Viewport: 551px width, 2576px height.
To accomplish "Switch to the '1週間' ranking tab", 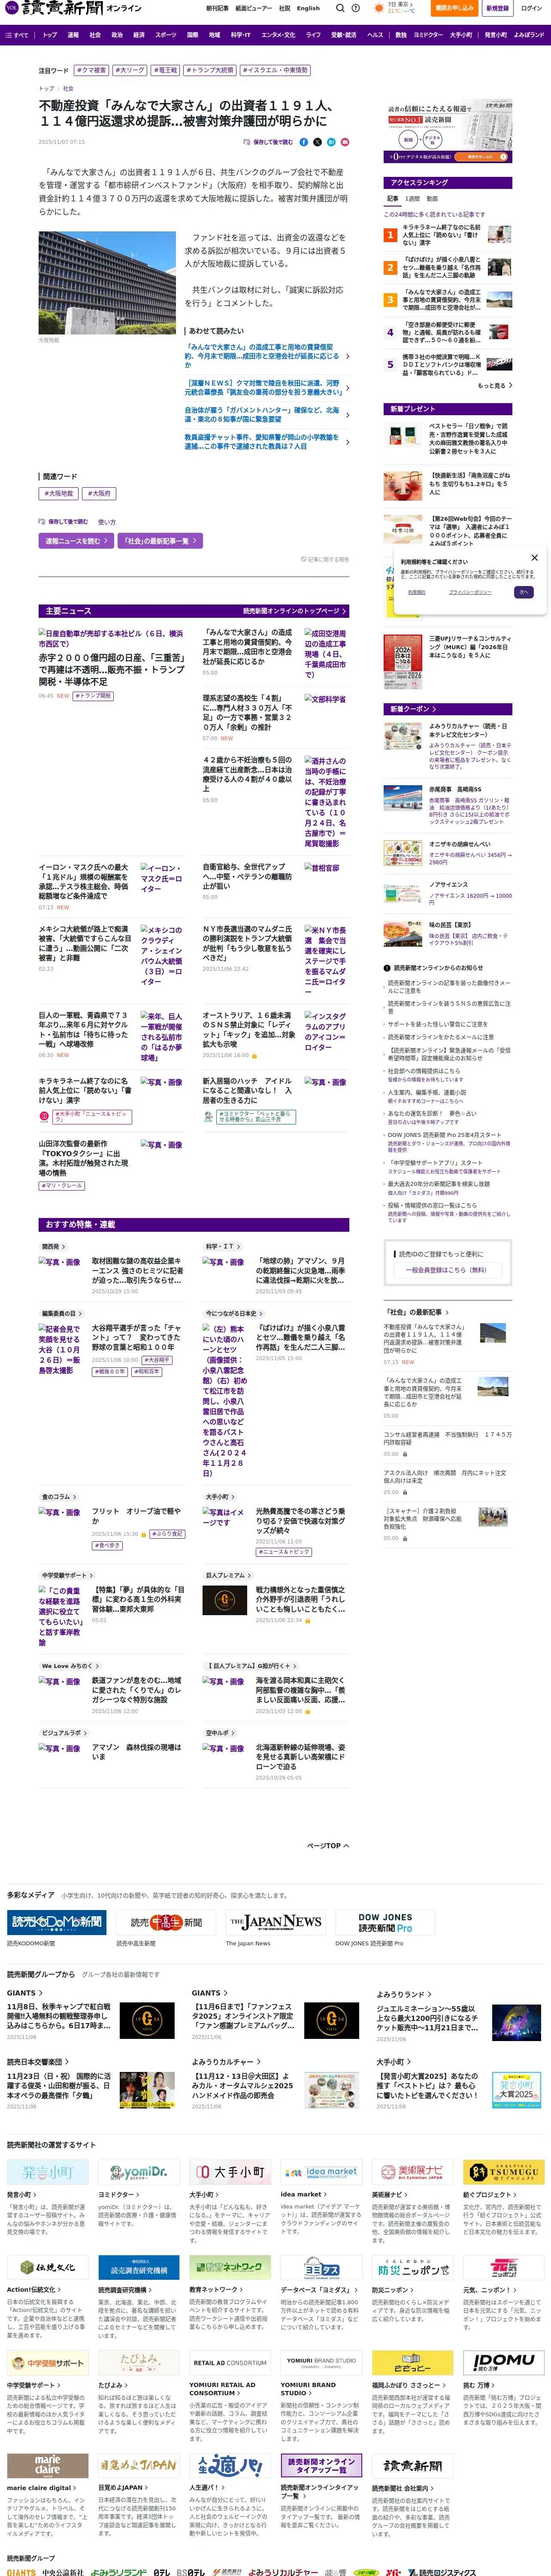I will pyautogui.click(x=413, y=198).
